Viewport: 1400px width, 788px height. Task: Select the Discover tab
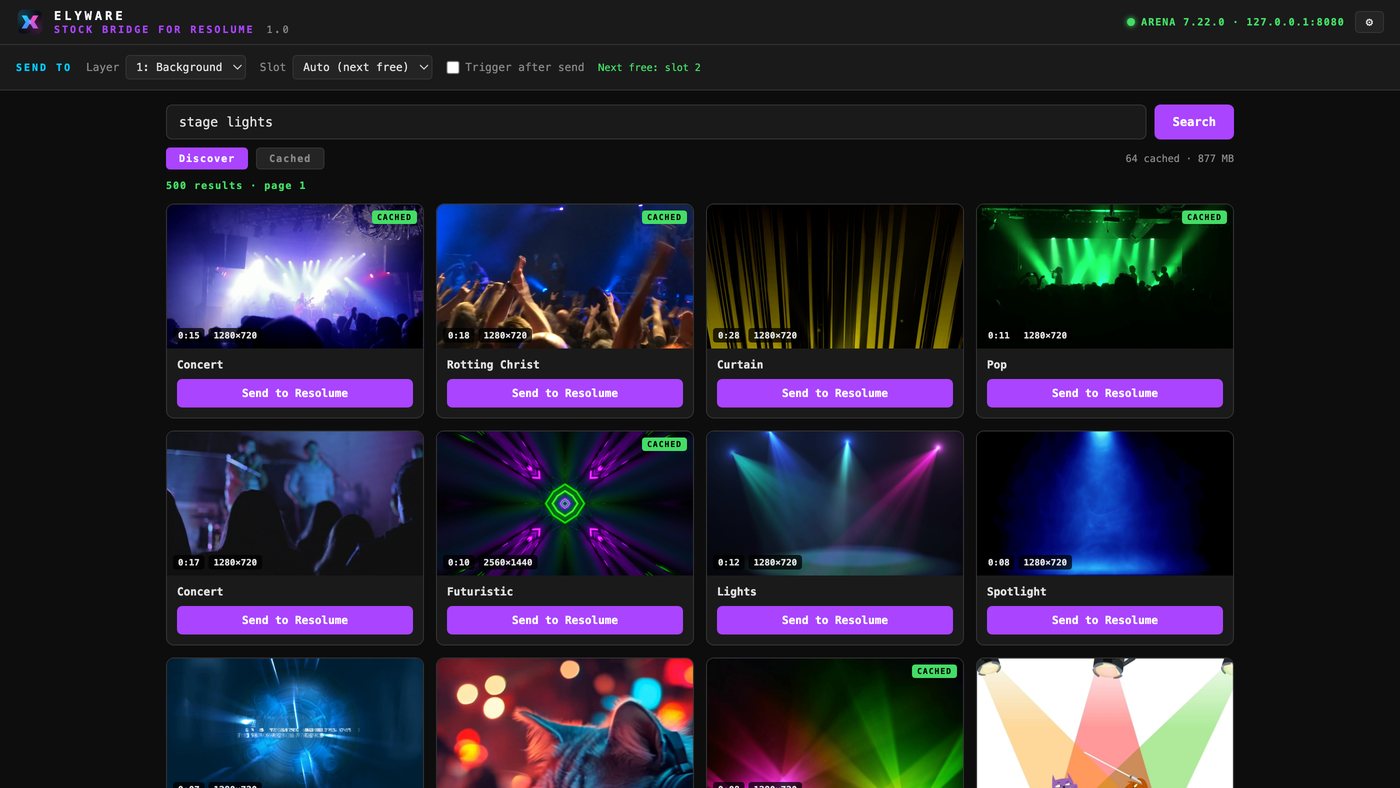point(207,158)
